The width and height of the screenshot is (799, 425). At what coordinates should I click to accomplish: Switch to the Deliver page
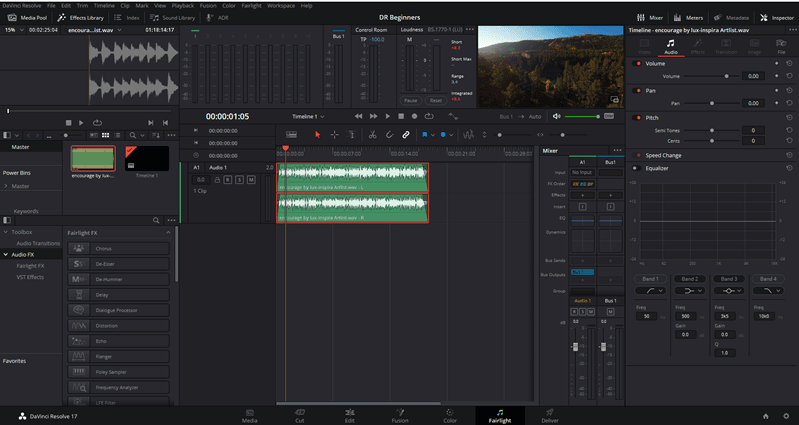pyautogui.click(x=550, y=416)
